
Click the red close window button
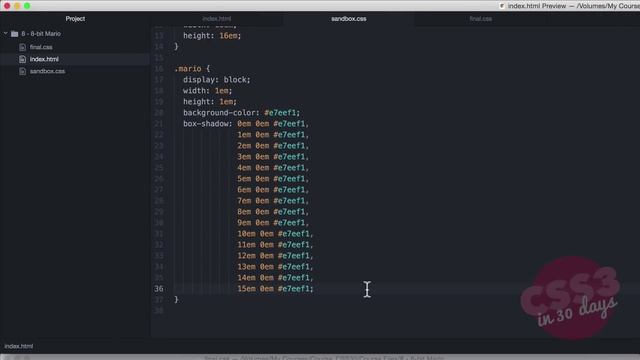7,6
